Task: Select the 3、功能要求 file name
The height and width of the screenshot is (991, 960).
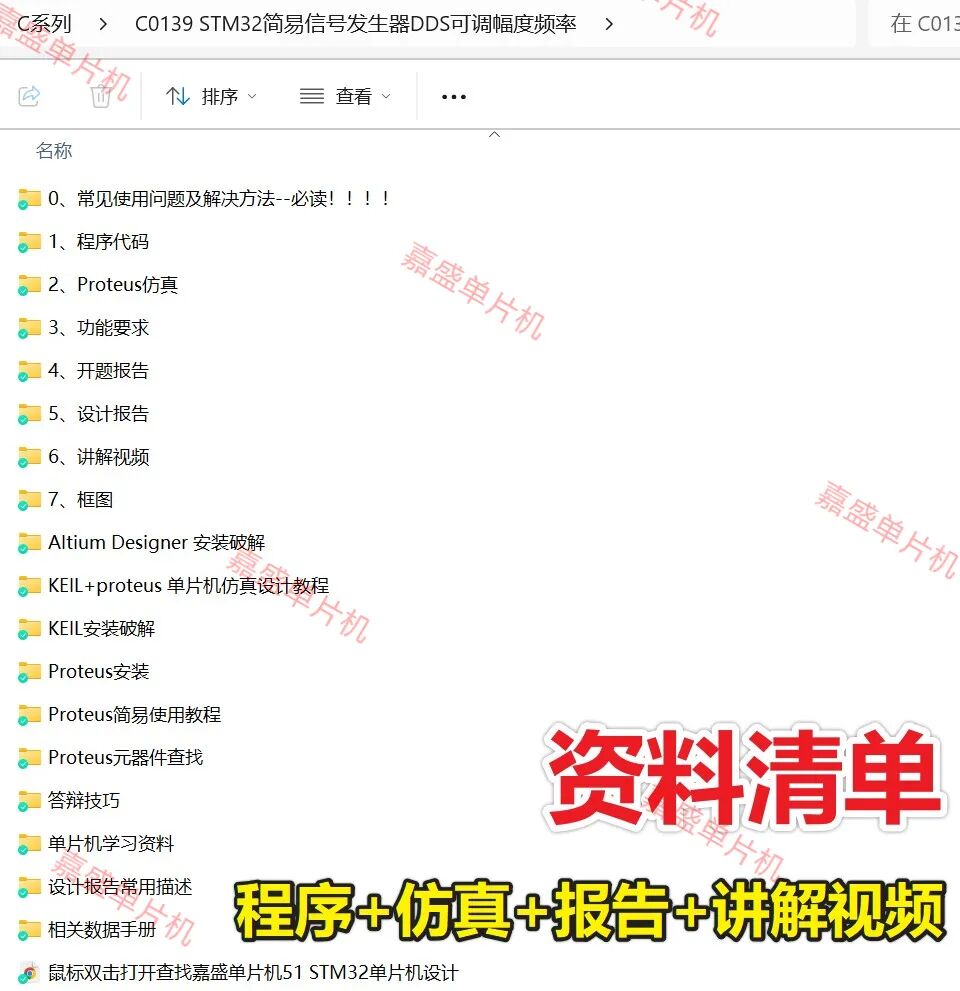Action: (x=99, y=327)
